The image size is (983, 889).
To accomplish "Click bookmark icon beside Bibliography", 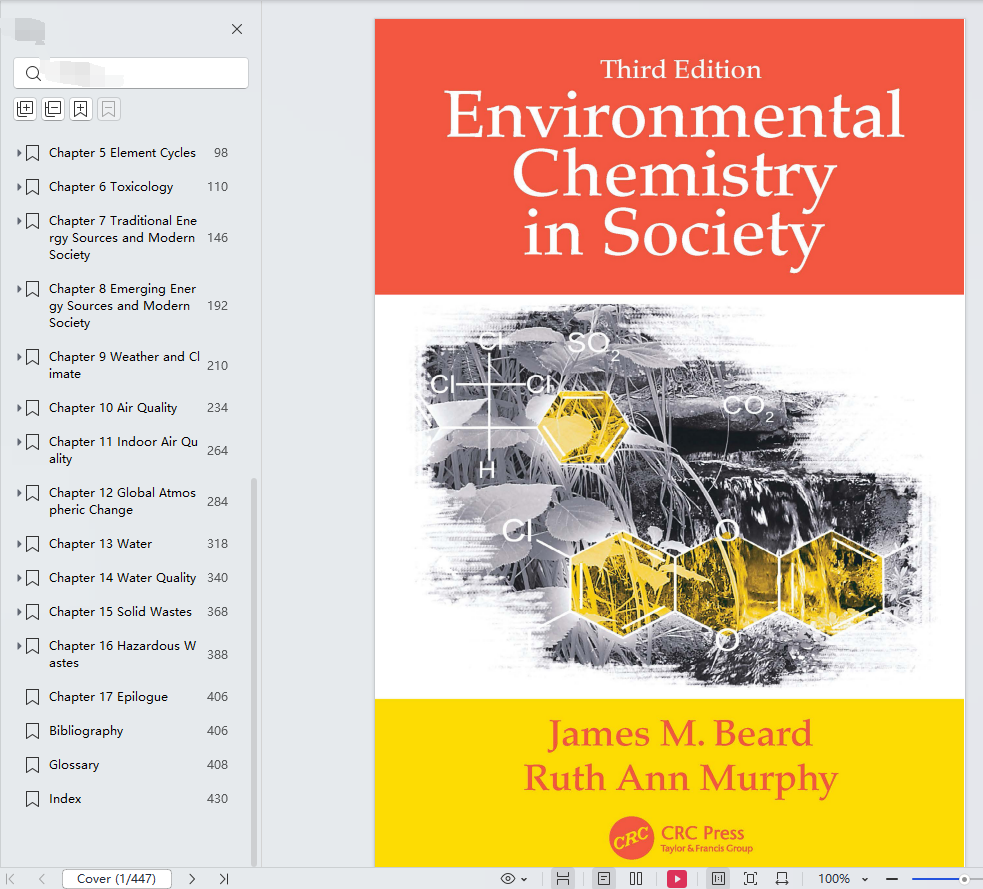I will coord(32,731).
